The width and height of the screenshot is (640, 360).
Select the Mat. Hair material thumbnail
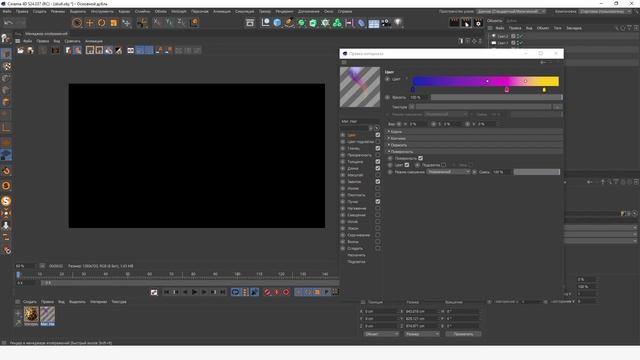tap(47, 315)
